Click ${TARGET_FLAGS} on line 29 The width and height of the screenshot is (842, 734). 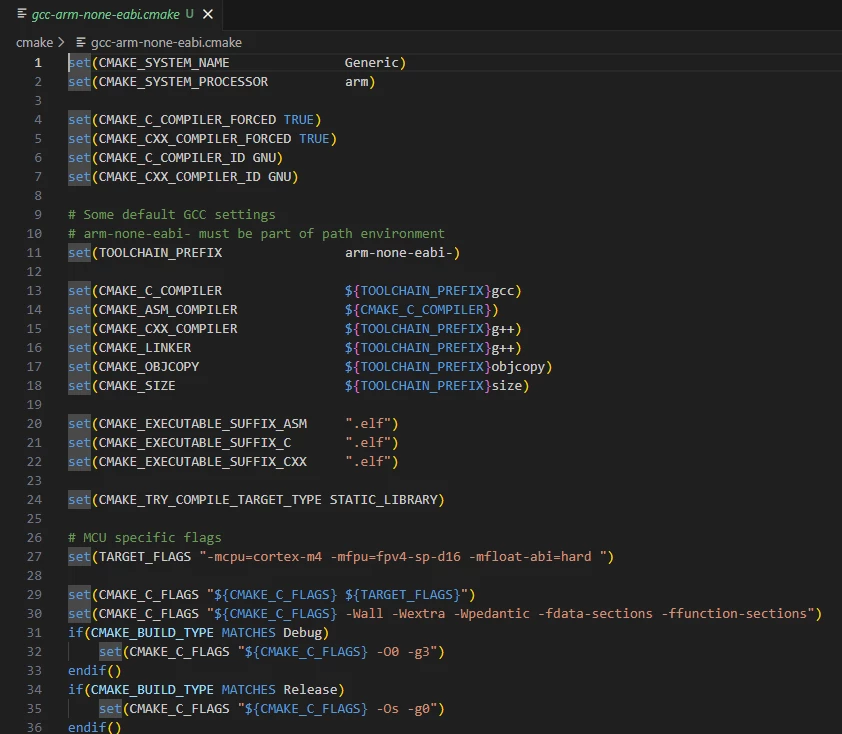tap(403, 595)
